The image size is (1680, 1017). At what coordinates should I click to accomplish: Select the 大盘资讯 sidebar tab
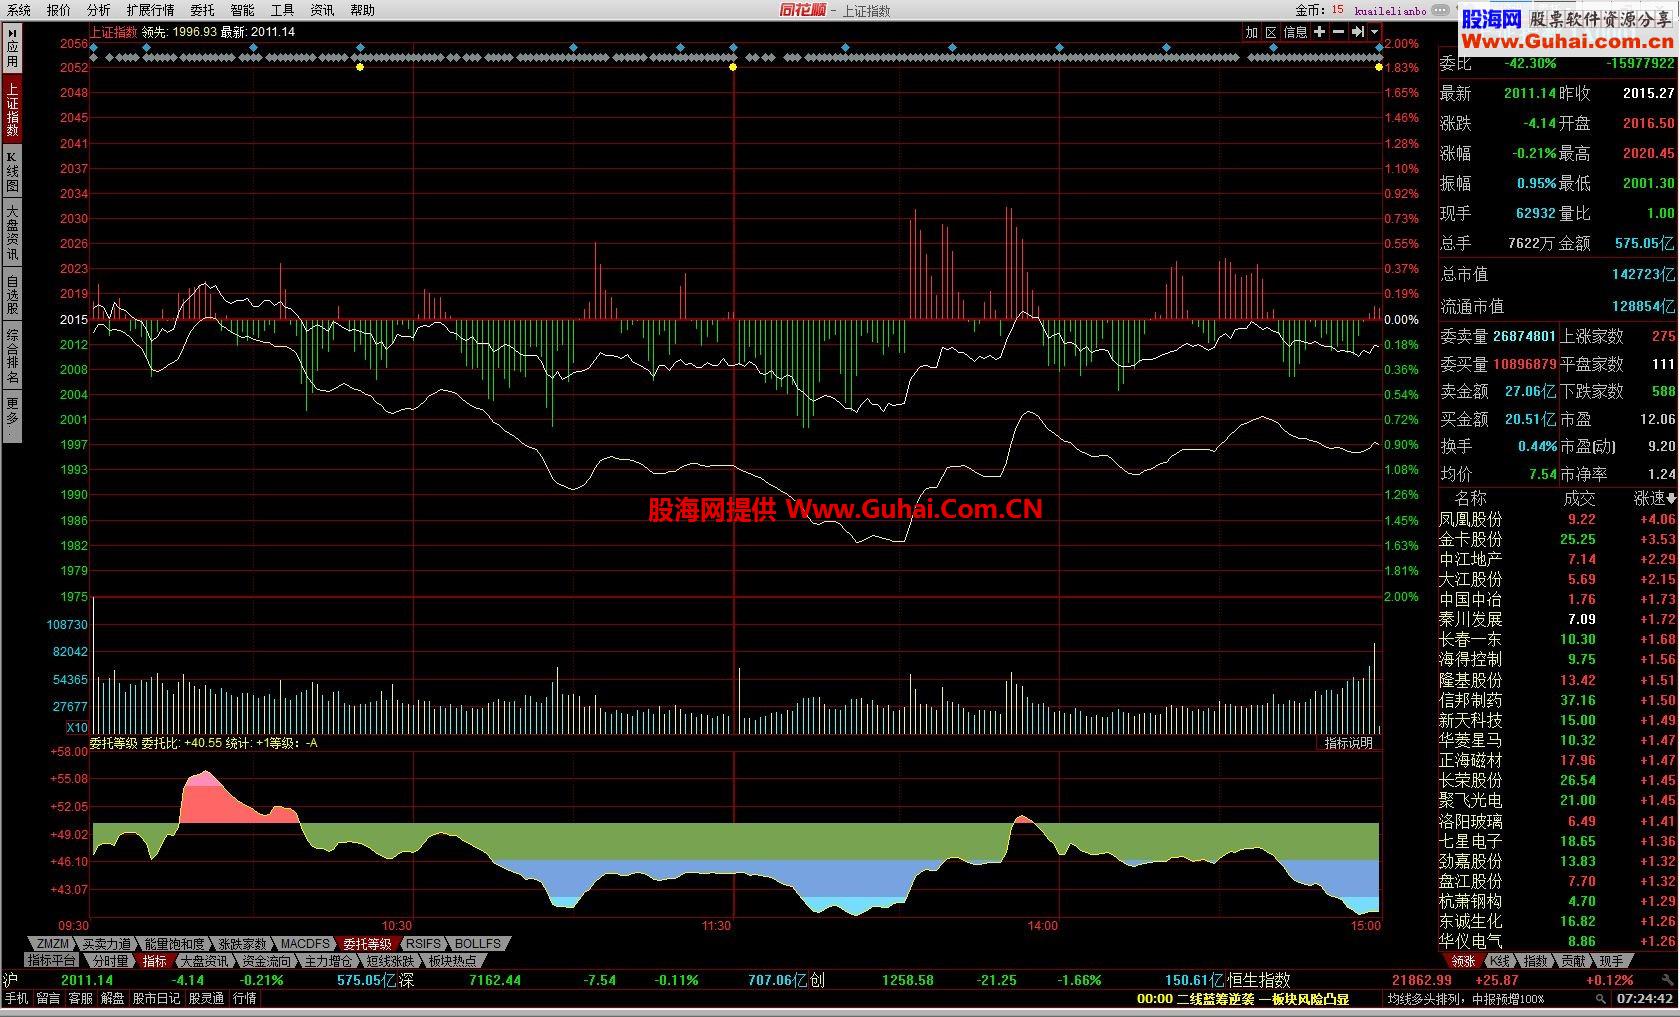[12, 233]
